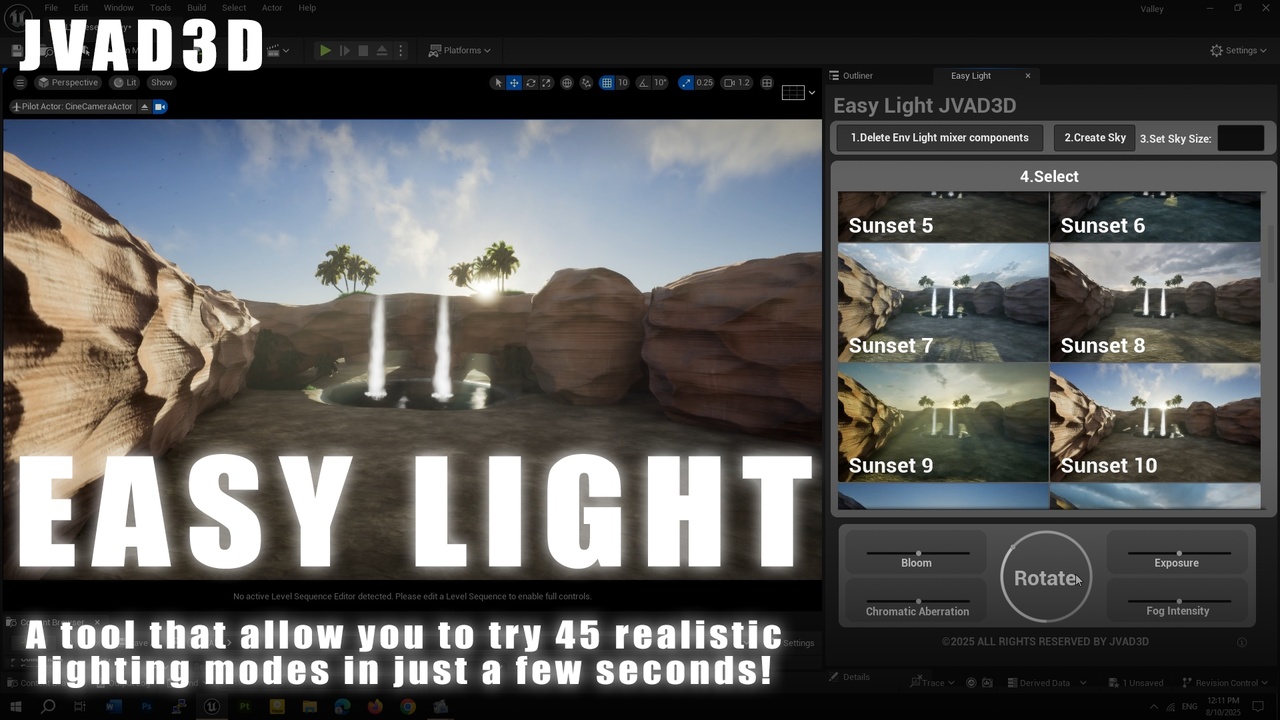Open the Lit view mode menu

pos(125,83)
